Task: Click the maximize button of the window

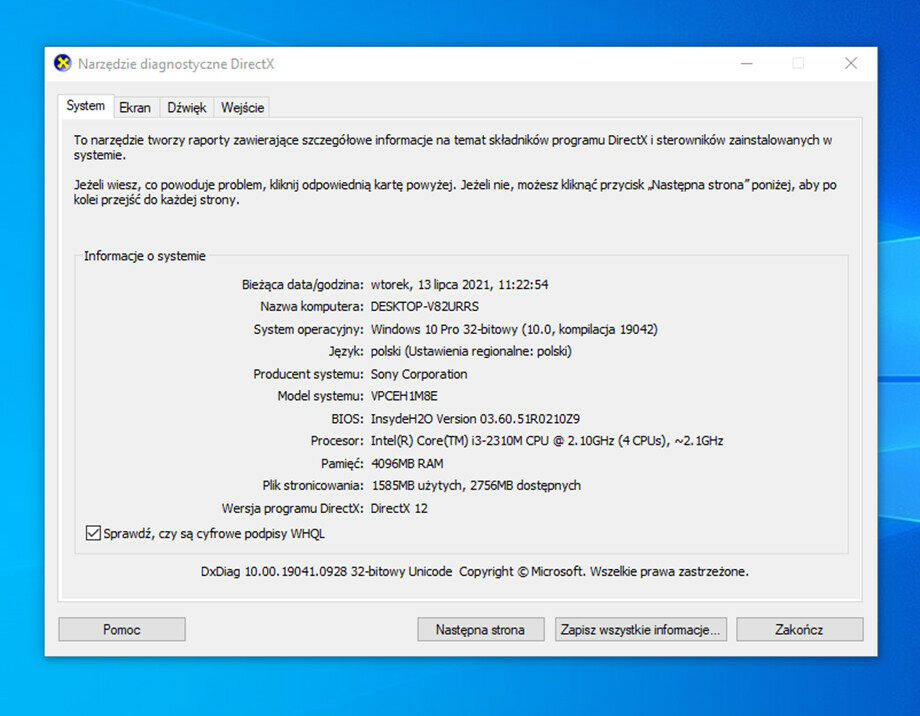Action: click(798, 62)
